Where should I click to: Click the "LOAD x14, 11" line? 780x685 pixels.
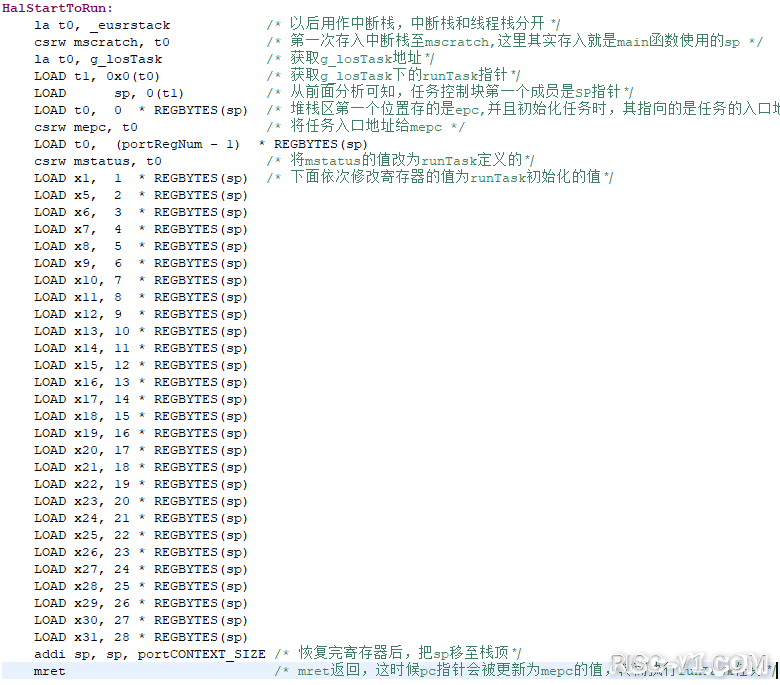(x=141, y=348)
